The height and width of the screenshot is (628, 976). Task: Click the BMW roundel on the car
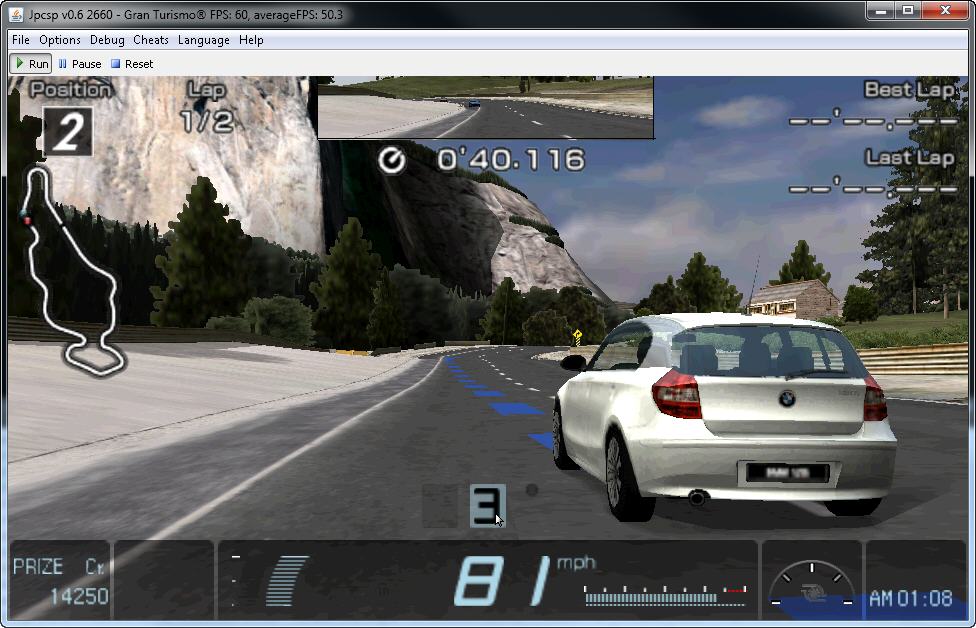[787, 399]
